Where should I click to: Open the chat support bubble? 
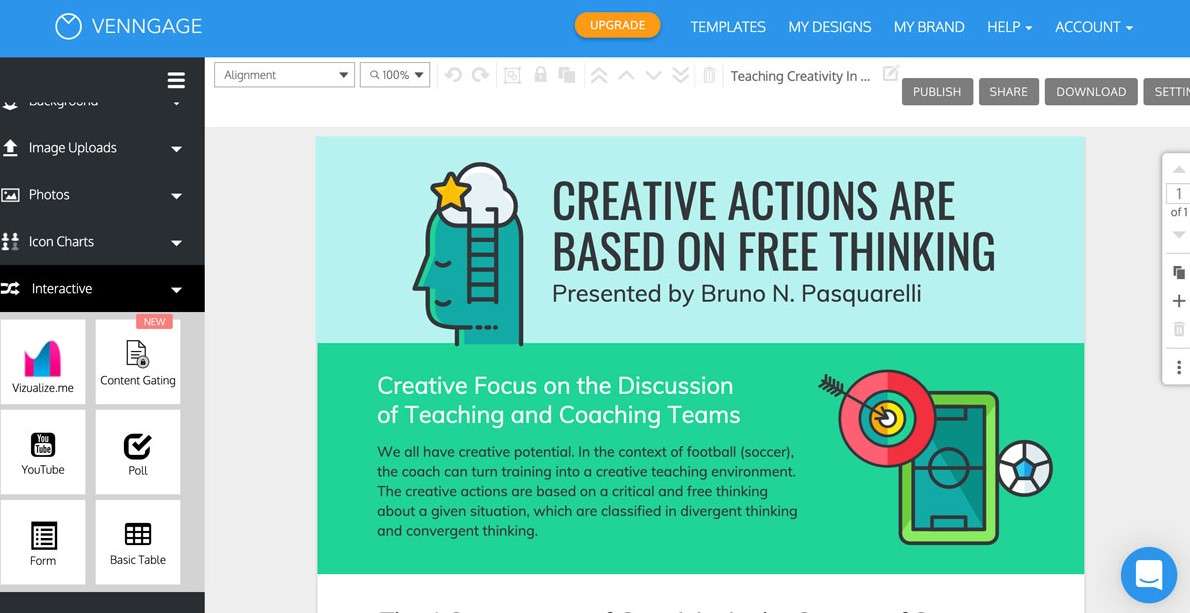click(x=1149, y=575)
